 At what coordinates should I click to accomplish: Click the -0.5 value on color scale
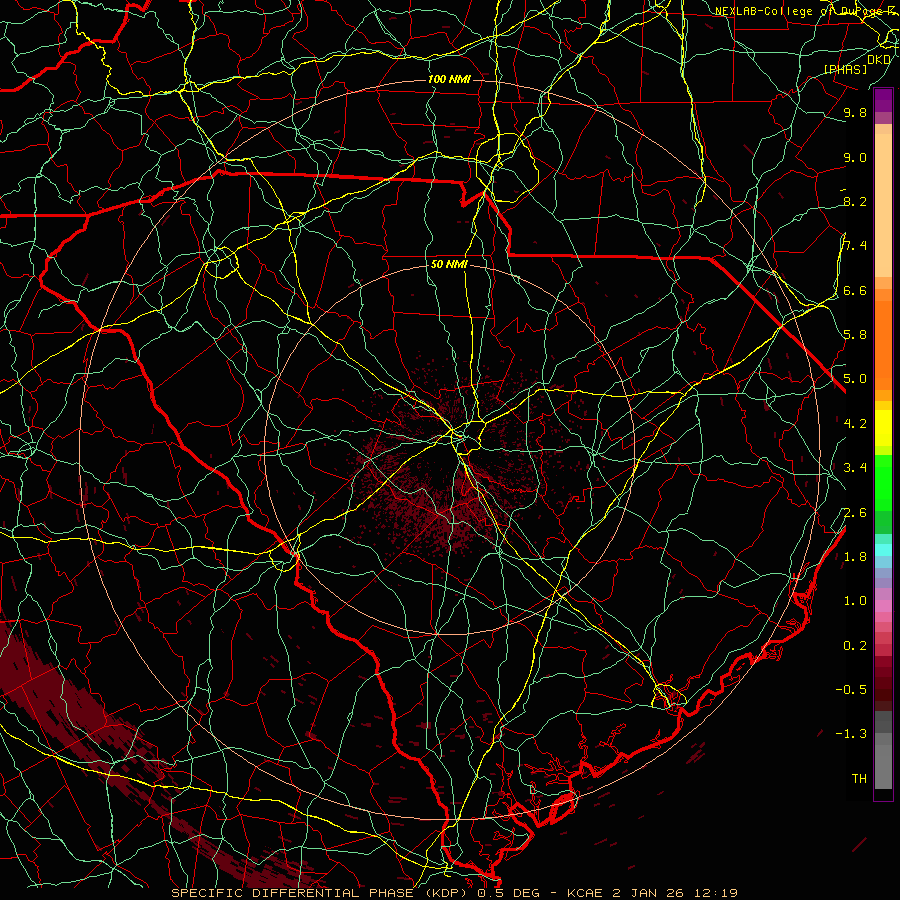pos(851,690)
